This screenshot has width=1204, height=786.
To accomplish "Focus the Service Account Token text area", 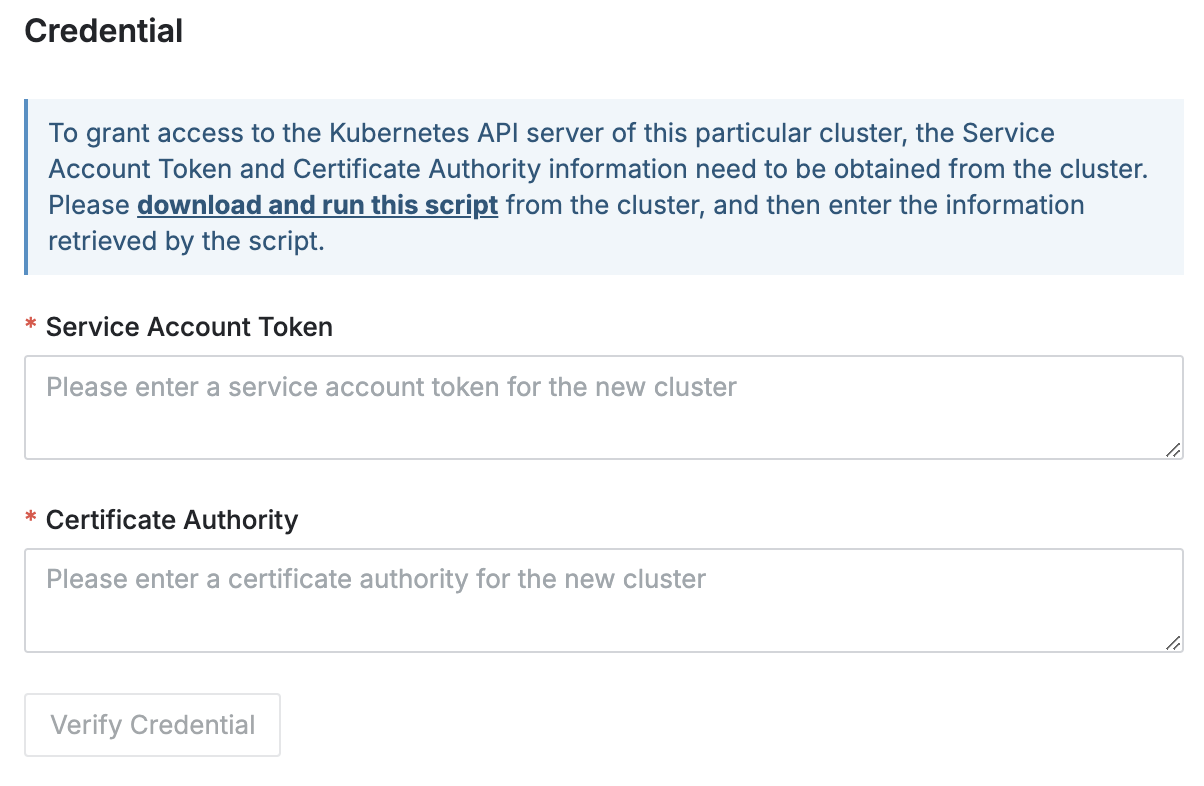I will [603, 407].
